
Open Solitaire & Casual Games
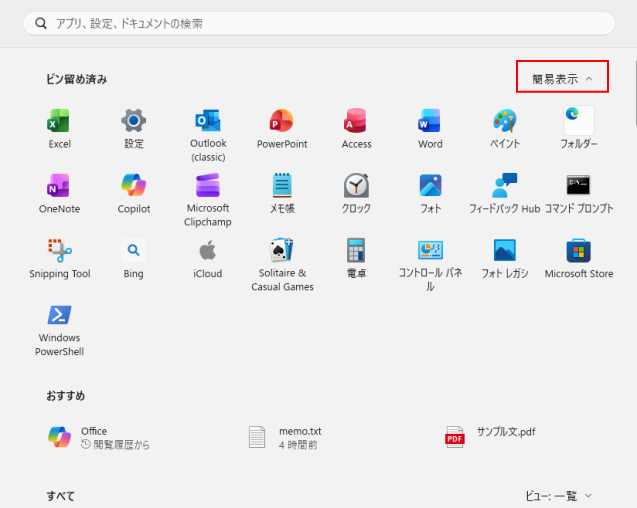pyautogui.click(x=282, y=265)
